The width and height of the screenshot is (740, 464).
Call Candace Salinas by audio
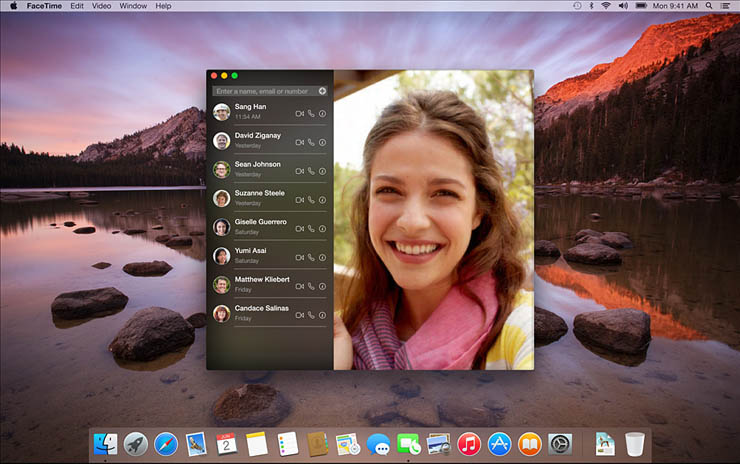pyautogui.click(x=311, y=314)
